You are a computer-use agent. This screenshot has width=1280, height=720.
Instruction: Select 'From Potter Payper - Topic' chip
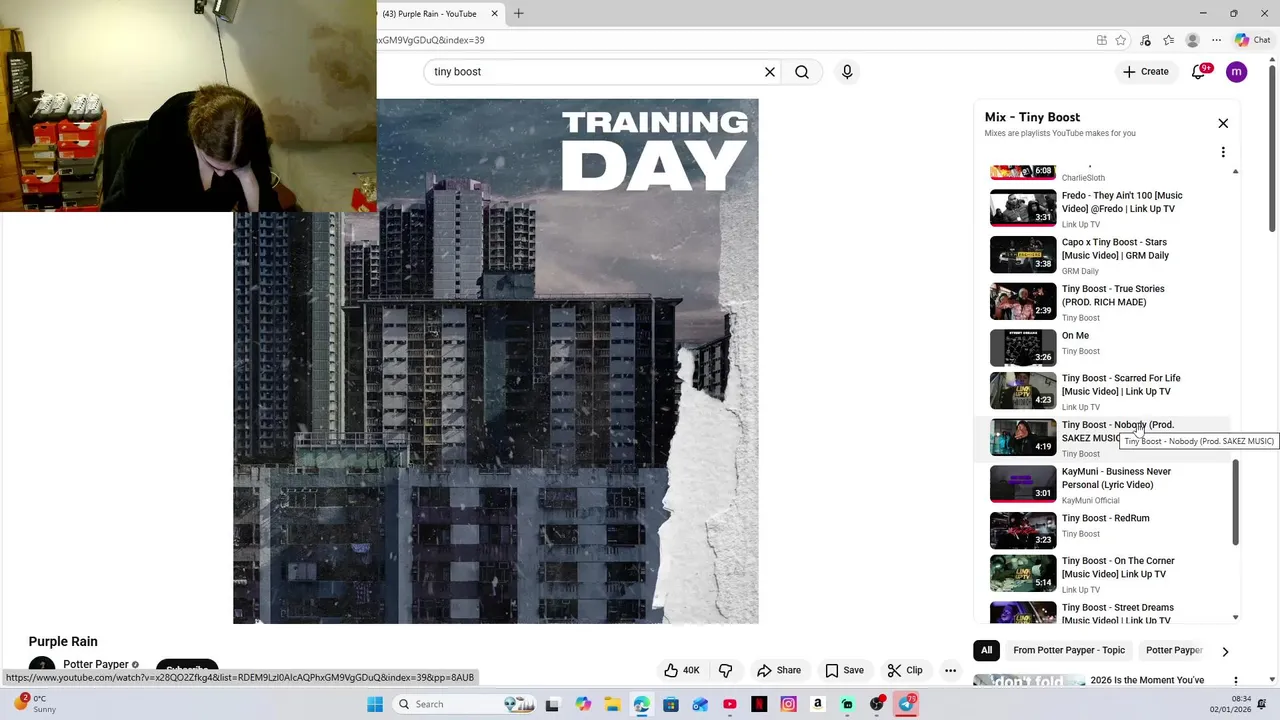coord(1069,650)
